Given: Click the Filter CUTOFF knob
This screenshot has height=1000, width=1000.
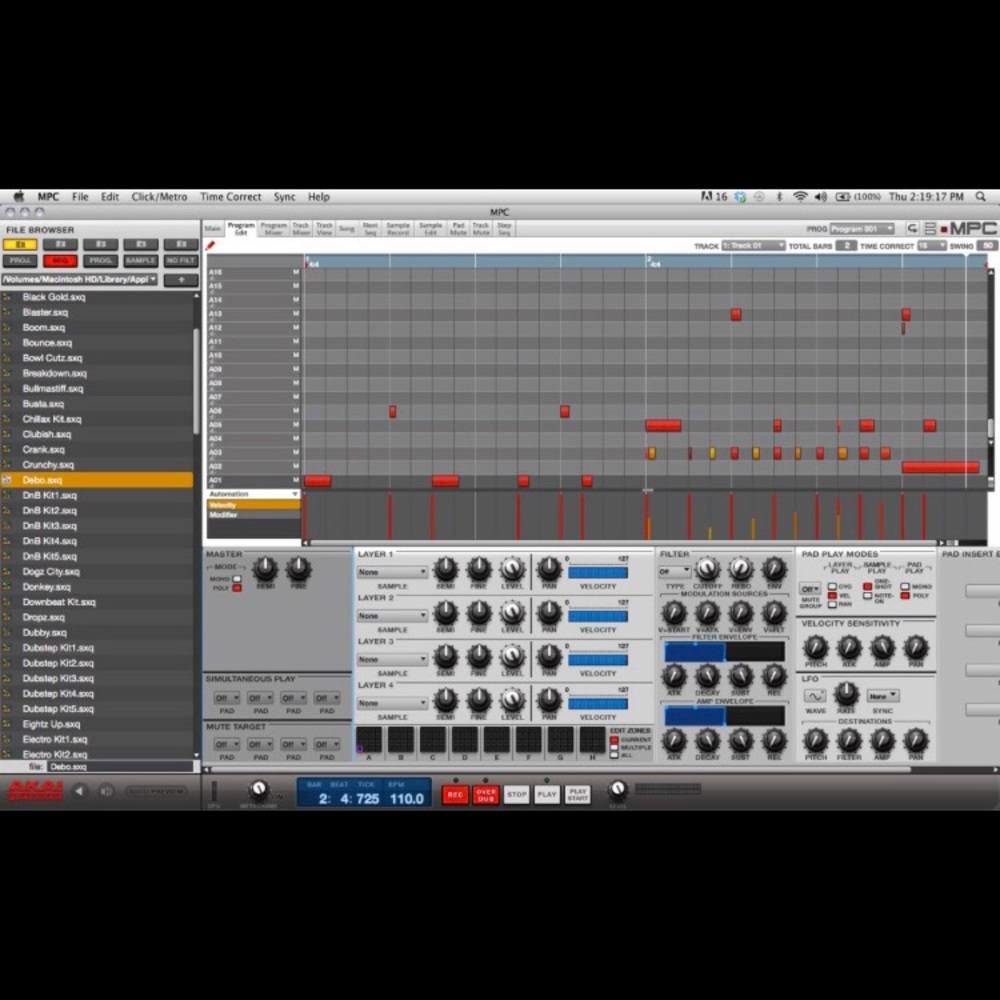Looking at the screenshot, I should point(707,568).
